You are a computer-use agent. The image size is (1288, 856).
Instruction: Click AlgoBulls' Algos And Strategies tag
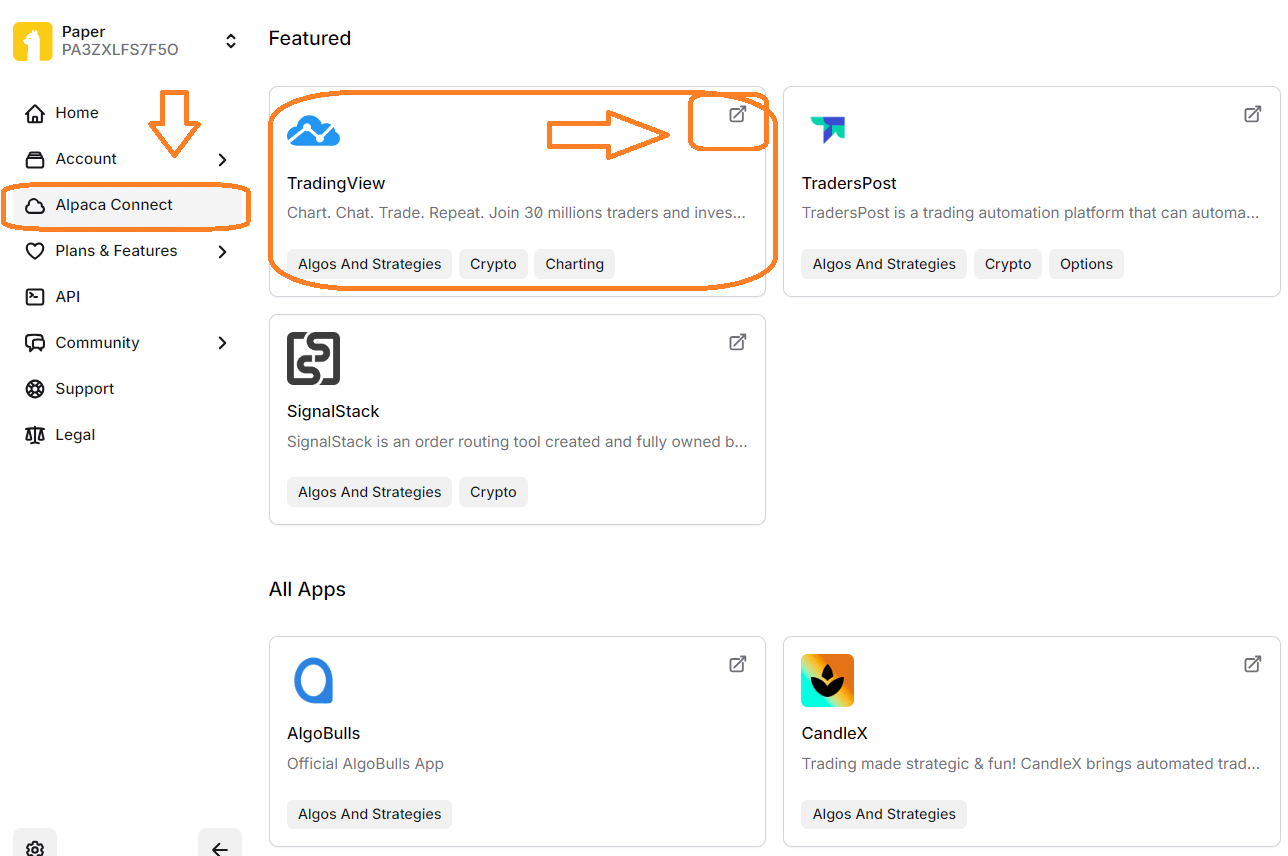click(370, 814)
